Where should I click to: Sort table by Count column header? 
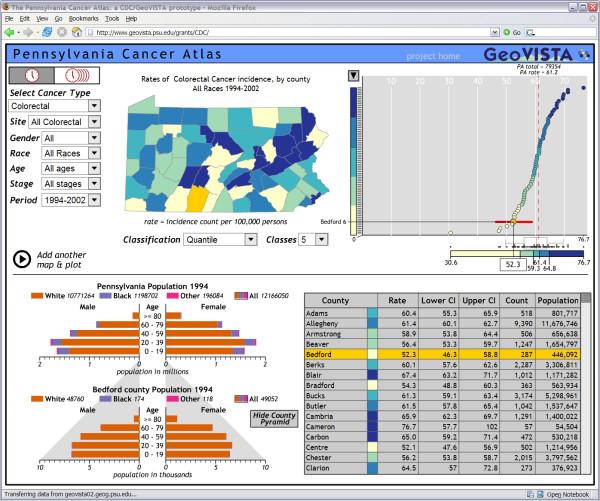(x=517, y=300)
